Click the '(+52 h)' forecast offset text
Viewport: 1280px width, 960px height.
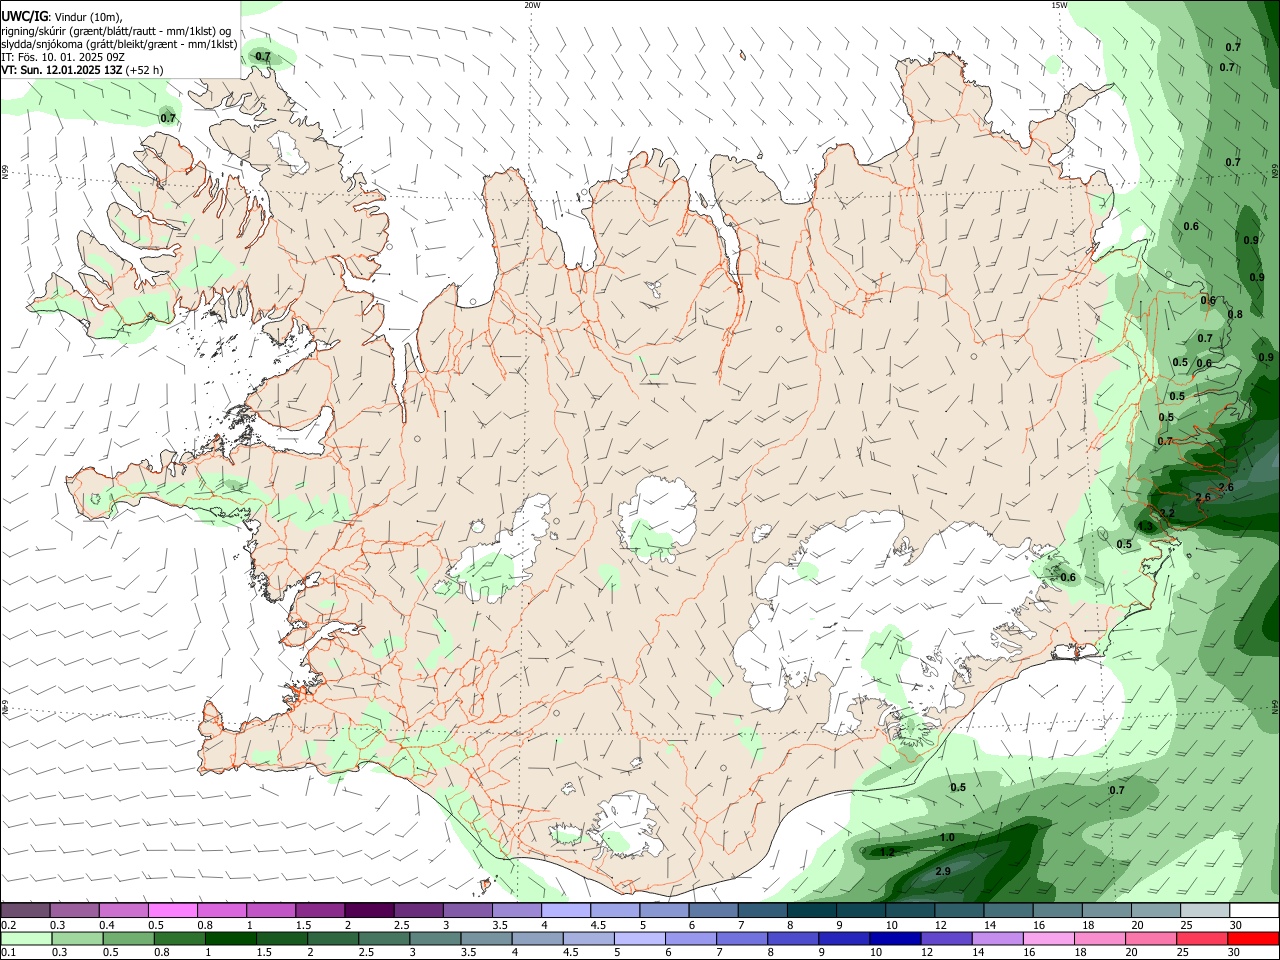(x=145, y=70)
